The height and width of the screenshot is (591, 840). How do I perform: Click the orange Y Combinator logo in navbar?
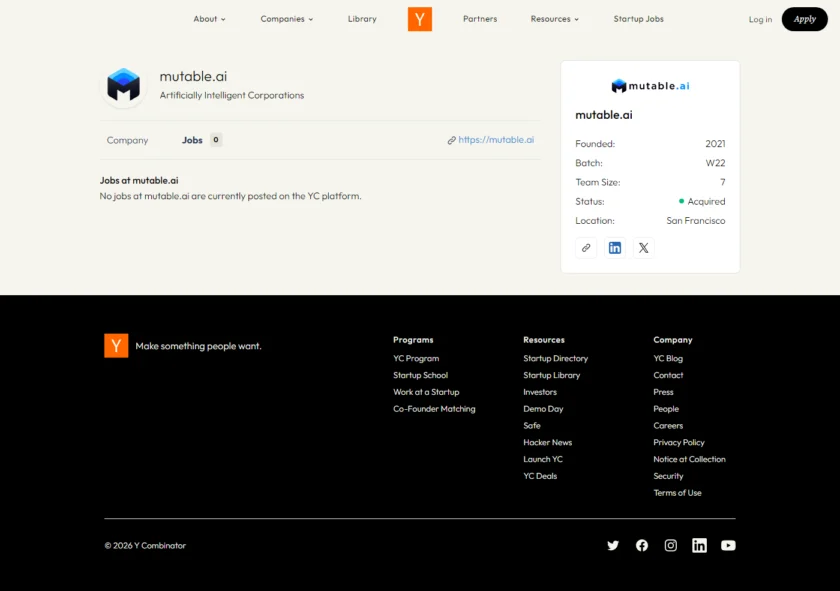pos(419,18)
